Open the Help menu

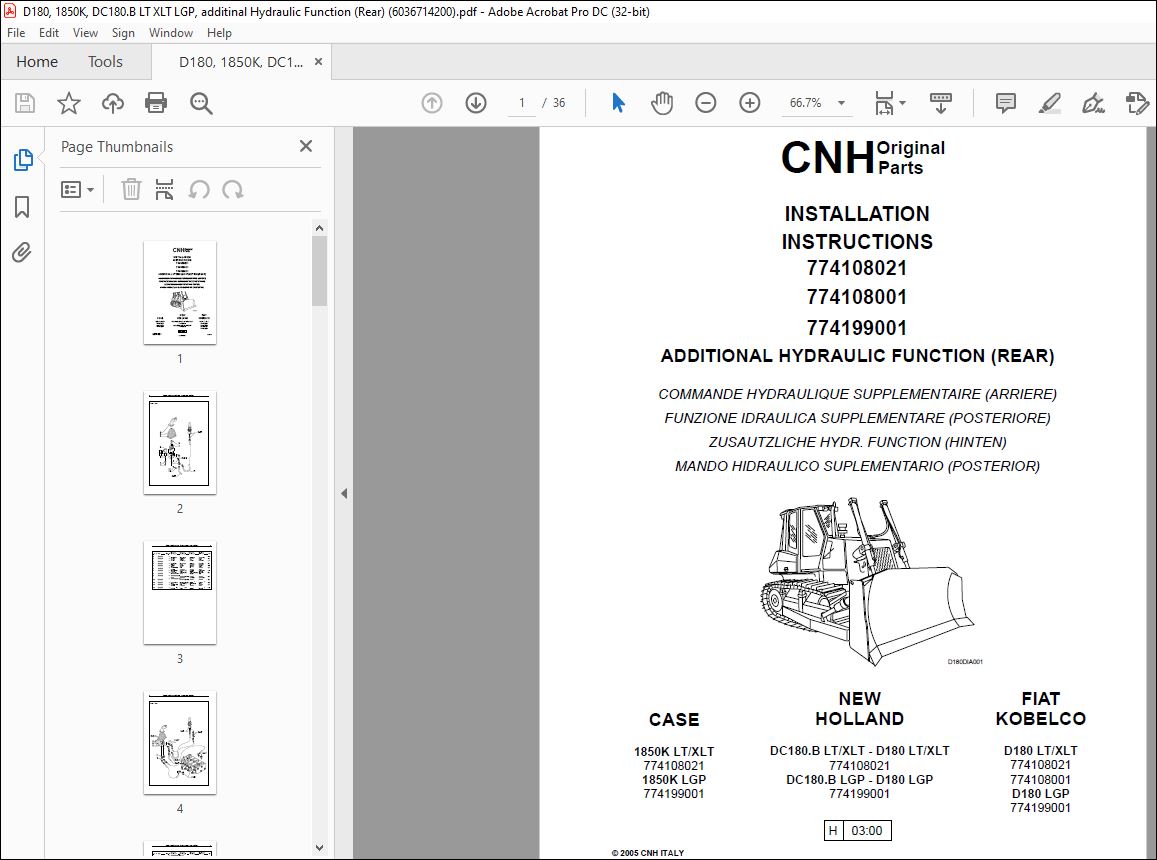[219, 32]
